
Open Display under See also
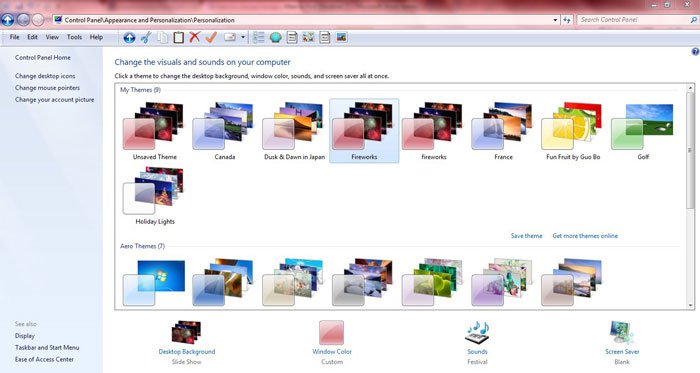pos(25,336)
